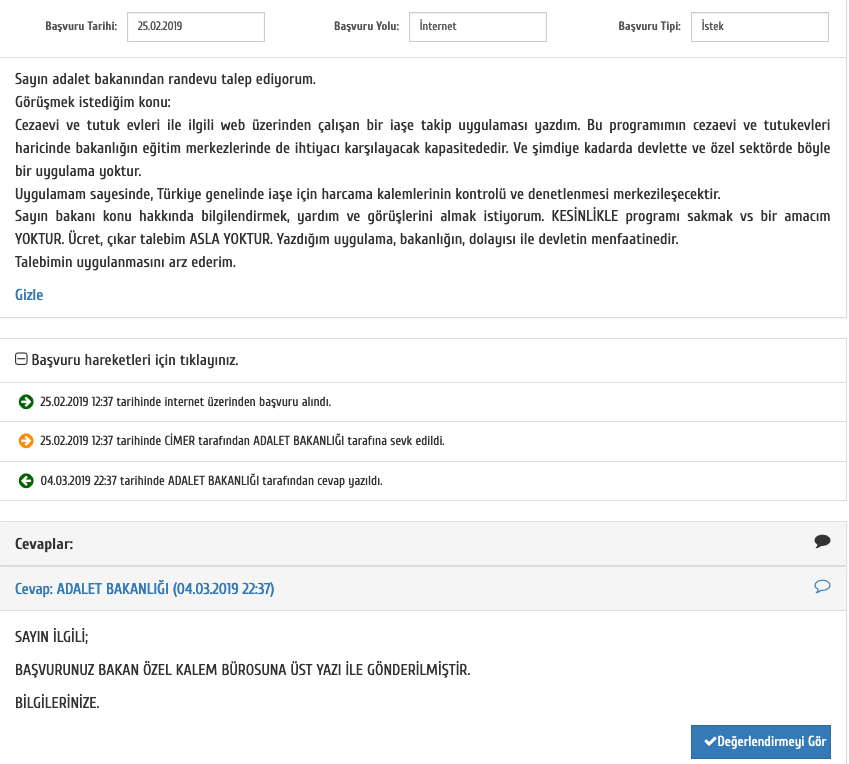Click the 'BİLGİLERİNİZE.' line
849x764 pixels.
(x=57, y=703)
